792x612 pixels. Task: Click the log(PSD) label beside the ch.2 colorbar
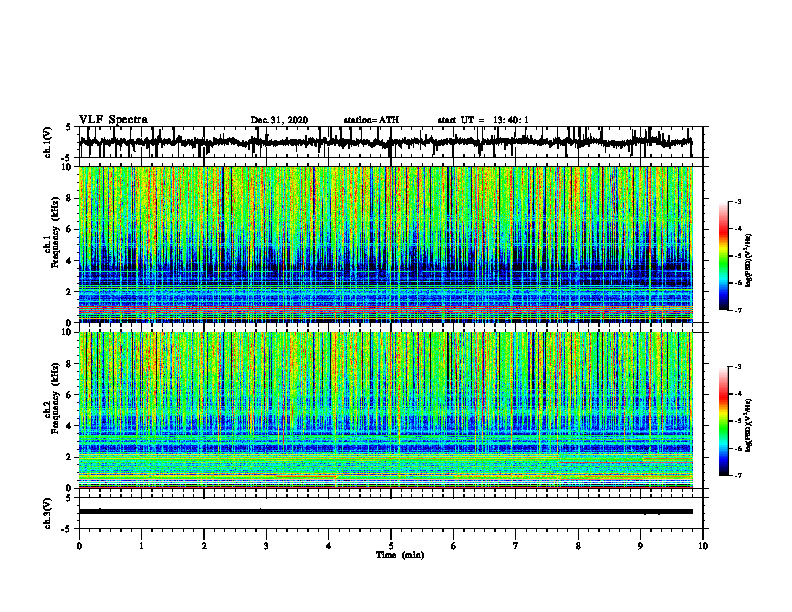(749, 425)
